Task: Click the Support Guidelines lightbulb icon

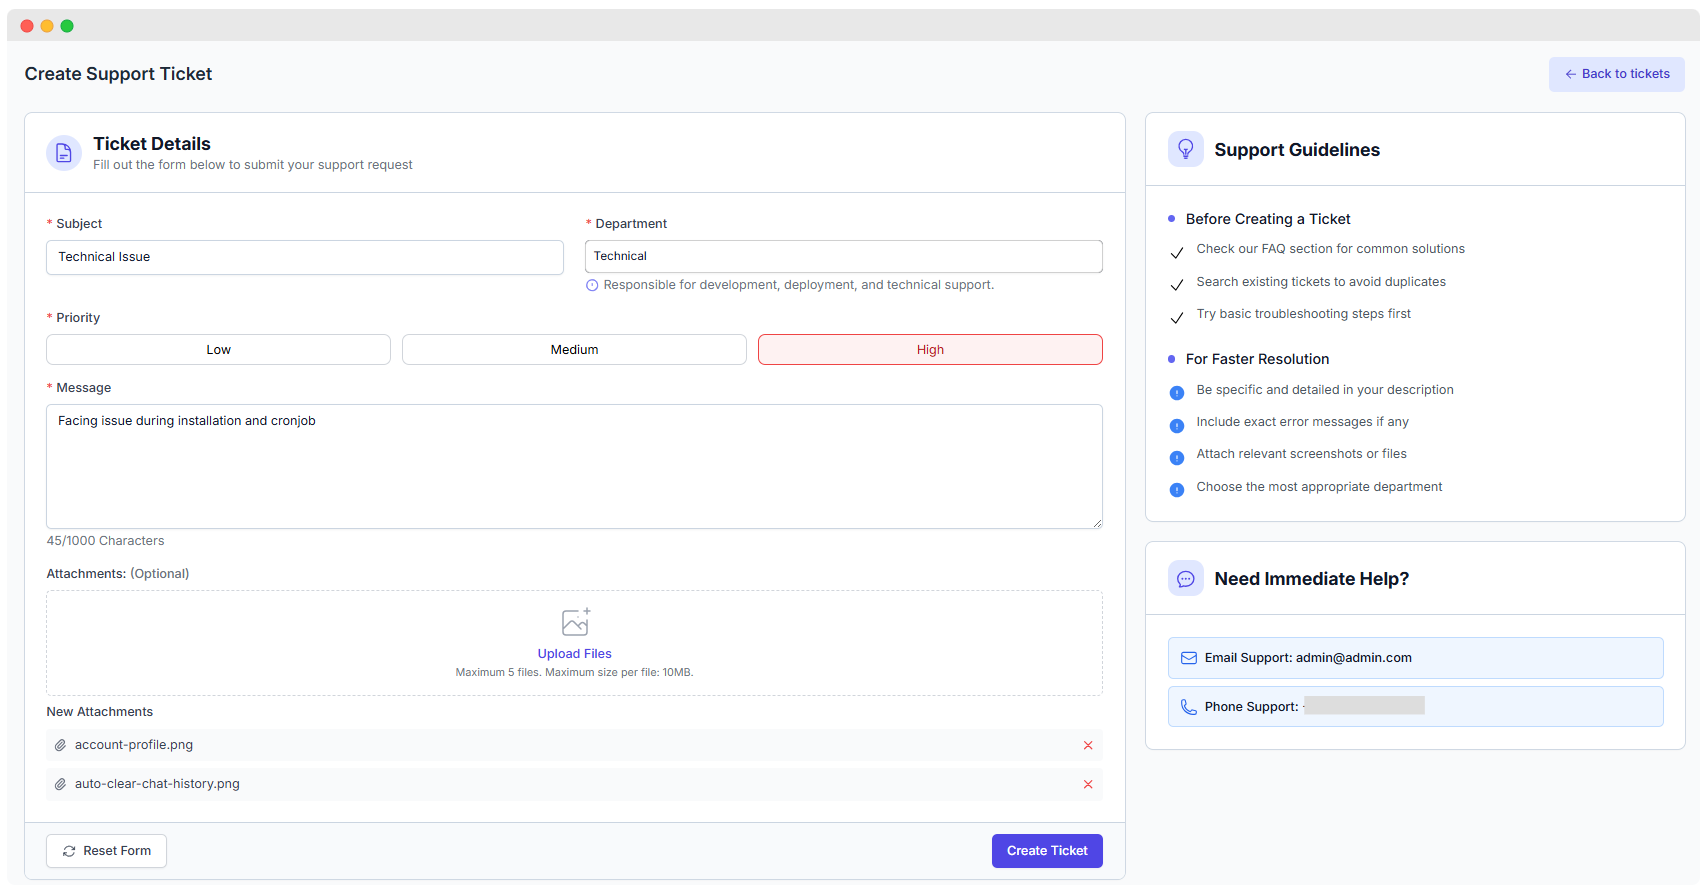Action: [x=1185, y=149]
